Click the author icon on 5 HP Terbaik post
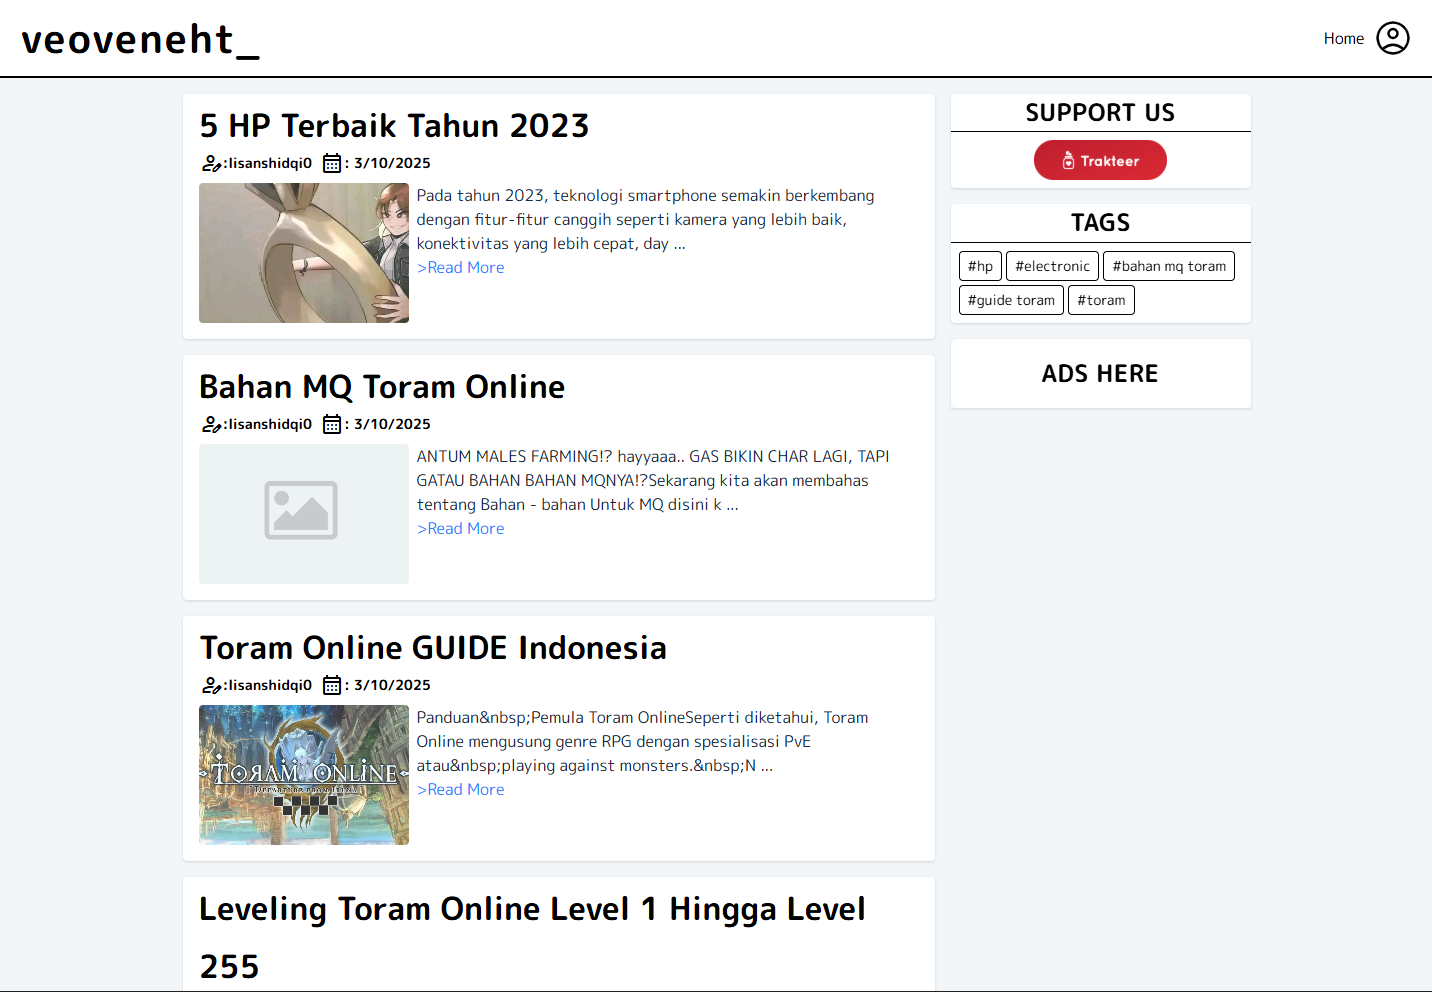Viewport: 1432px width, 992px height. [211, 163]
